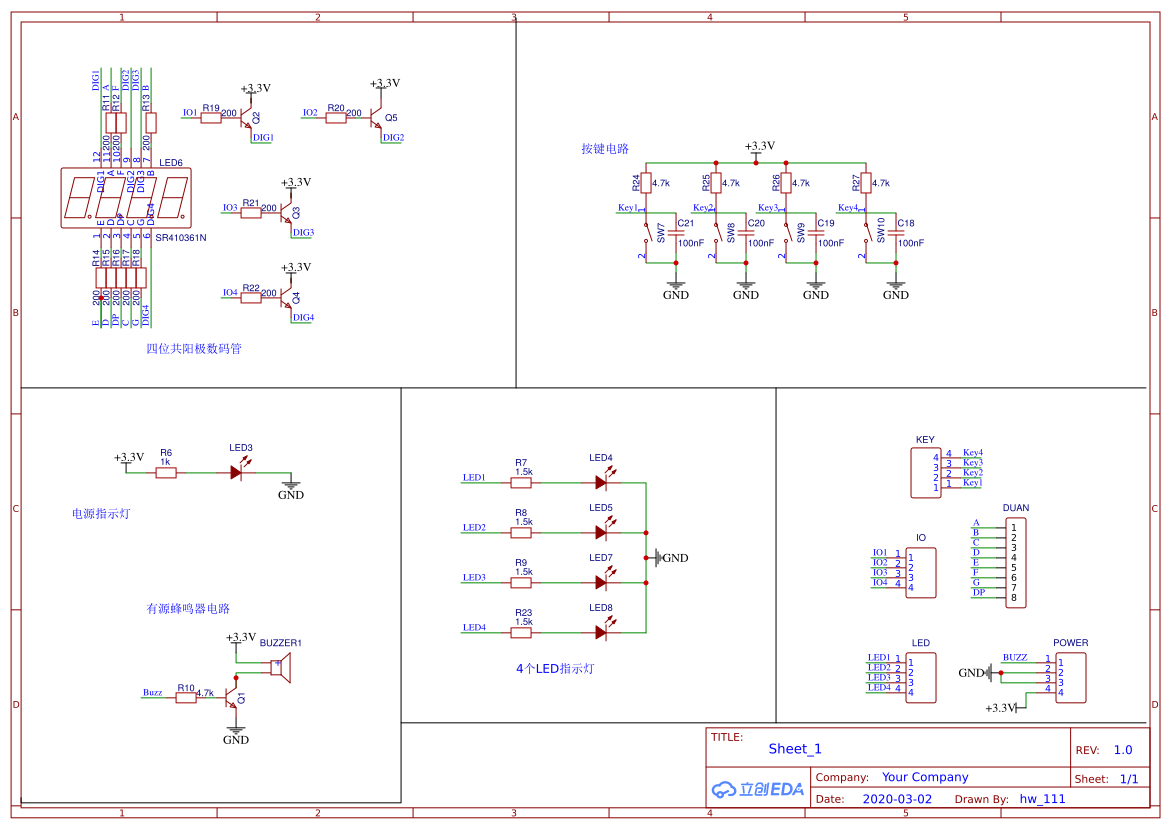The image size is (1172, 829).
Task: Select pull-up resistor R27
Action: coord(866,182)
